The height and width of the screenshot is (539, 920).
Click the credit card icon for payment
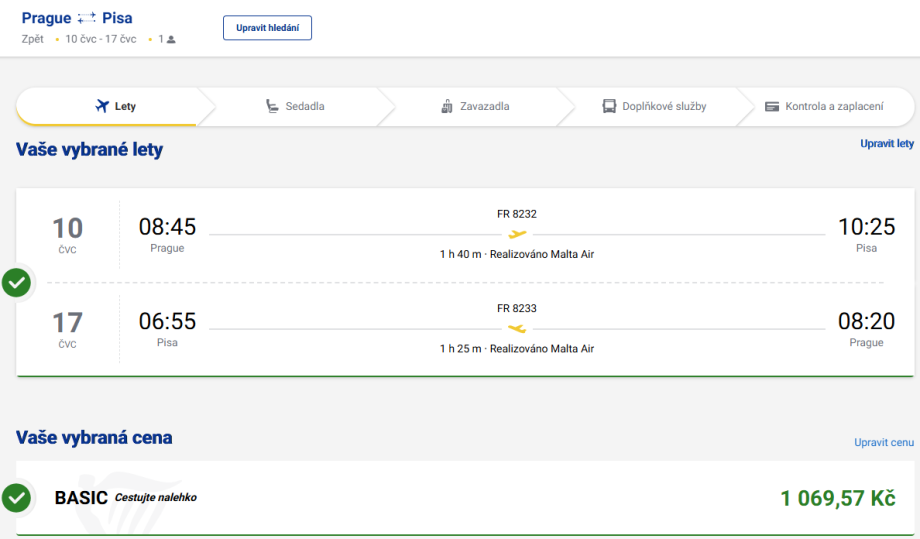[x=772, y=106]
